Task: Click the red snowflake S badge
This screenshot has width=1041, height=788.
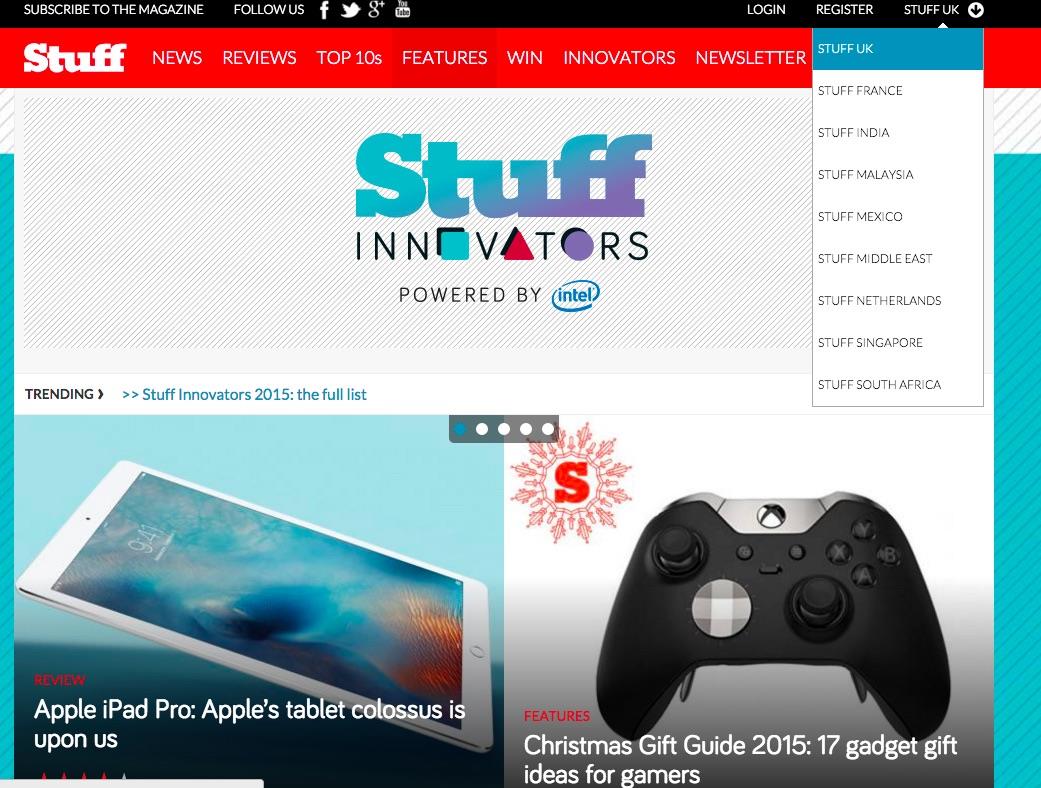Action: click(571, 483)
